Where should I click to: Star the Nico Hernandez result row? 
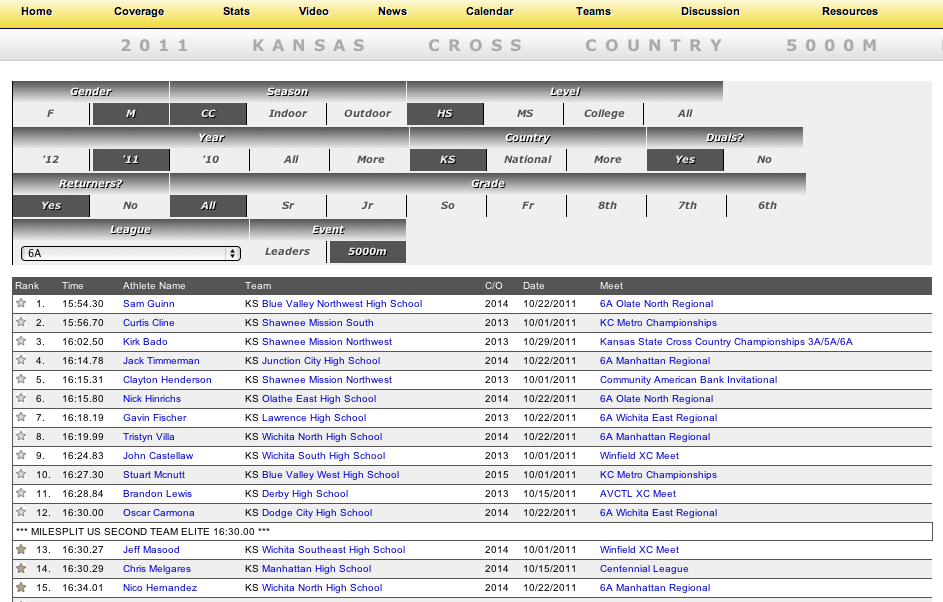click(21, 587)
